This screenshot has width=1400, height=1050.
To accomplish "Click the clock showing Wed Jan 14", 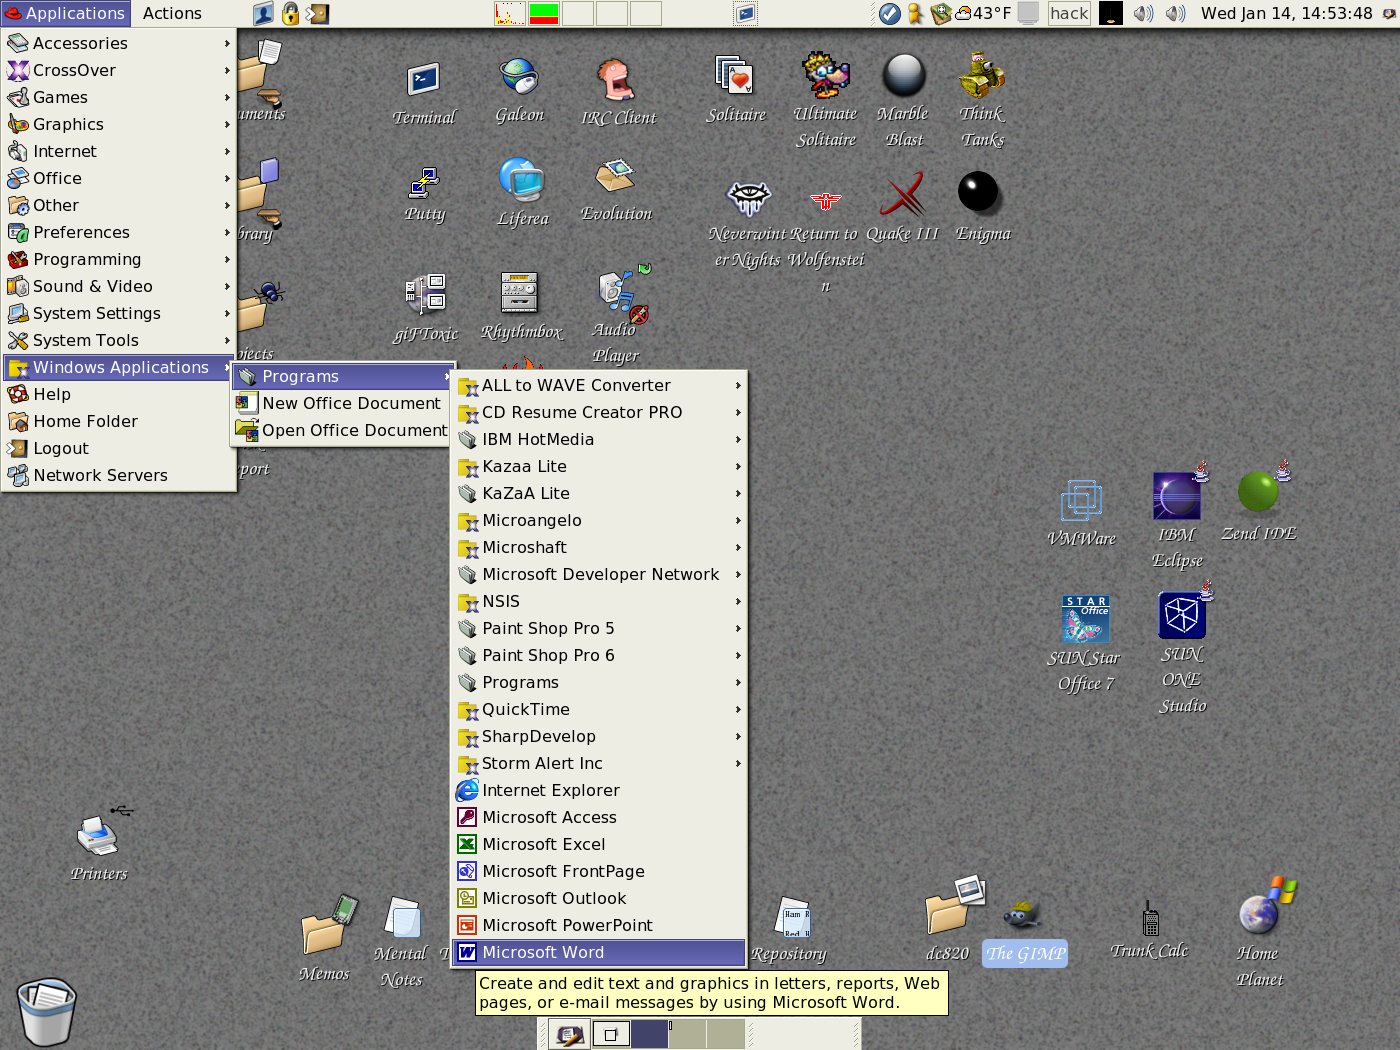I will [x=1286, y=13].
